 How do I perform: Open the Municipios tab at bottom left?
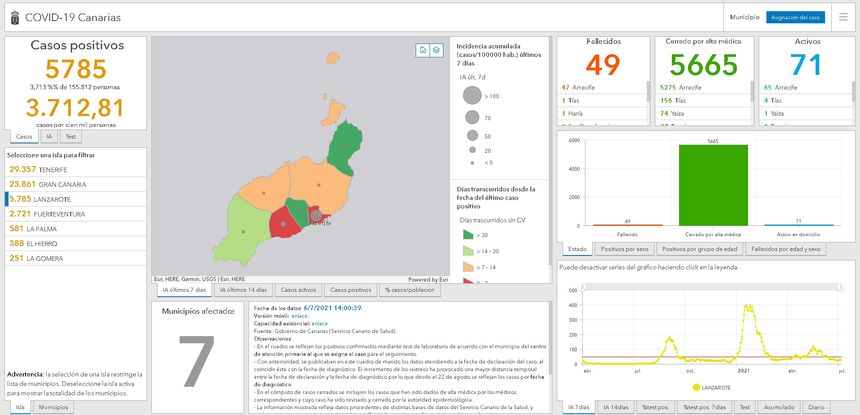pyautogui.click(x=53, y=408)
